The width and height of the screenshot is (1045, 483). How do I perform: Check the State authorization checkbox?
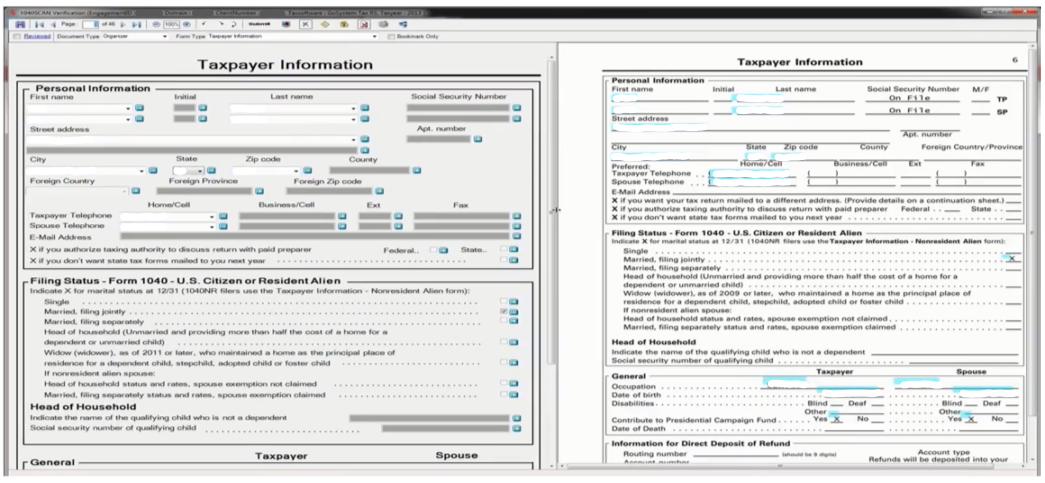click(x=504, y=250)
